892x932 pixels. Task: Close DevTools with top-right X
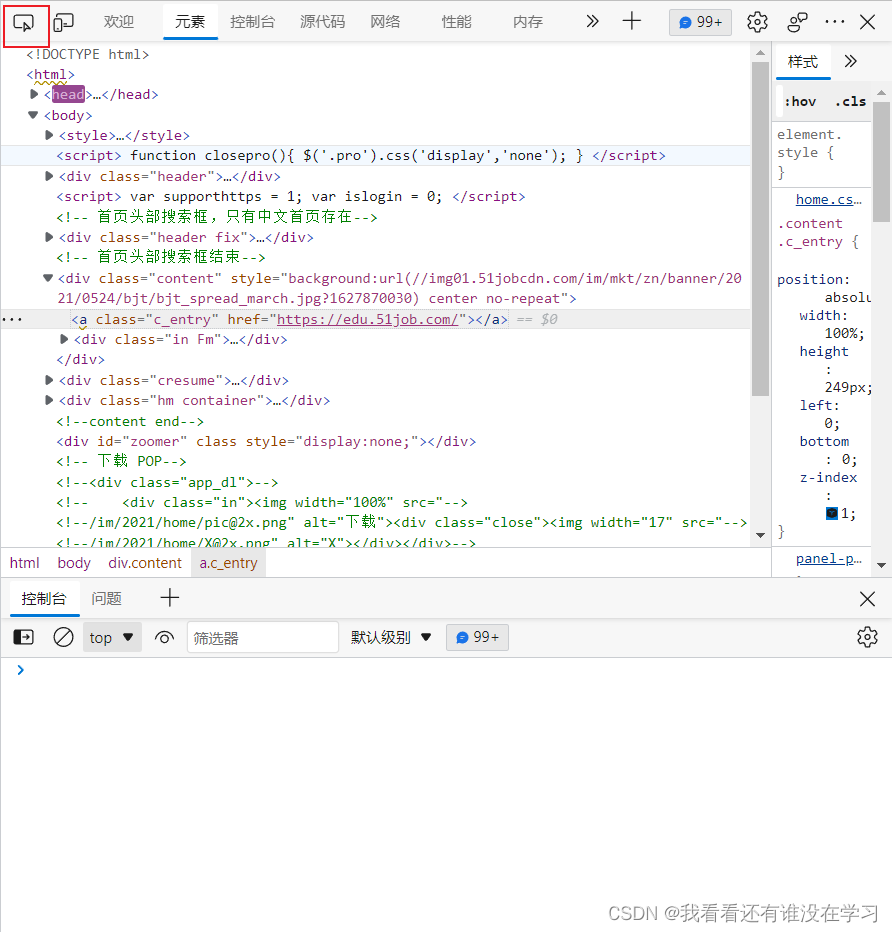pos(868,23)
